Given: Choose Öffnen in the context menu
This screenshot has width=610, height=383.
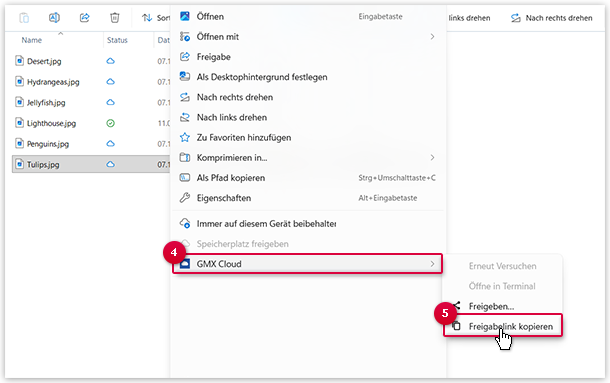Looking at the screenshot, I should pos(307,16).
